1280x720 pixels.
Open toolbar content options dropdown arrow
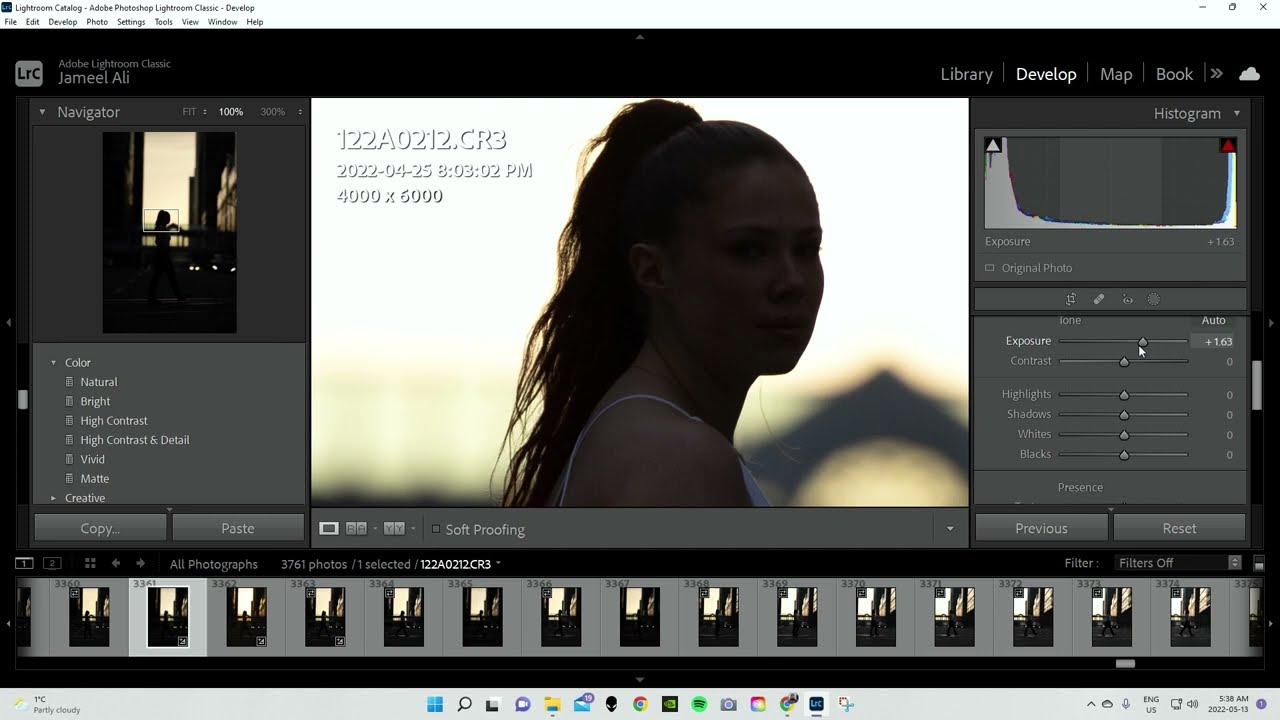[x=950, y=529]
